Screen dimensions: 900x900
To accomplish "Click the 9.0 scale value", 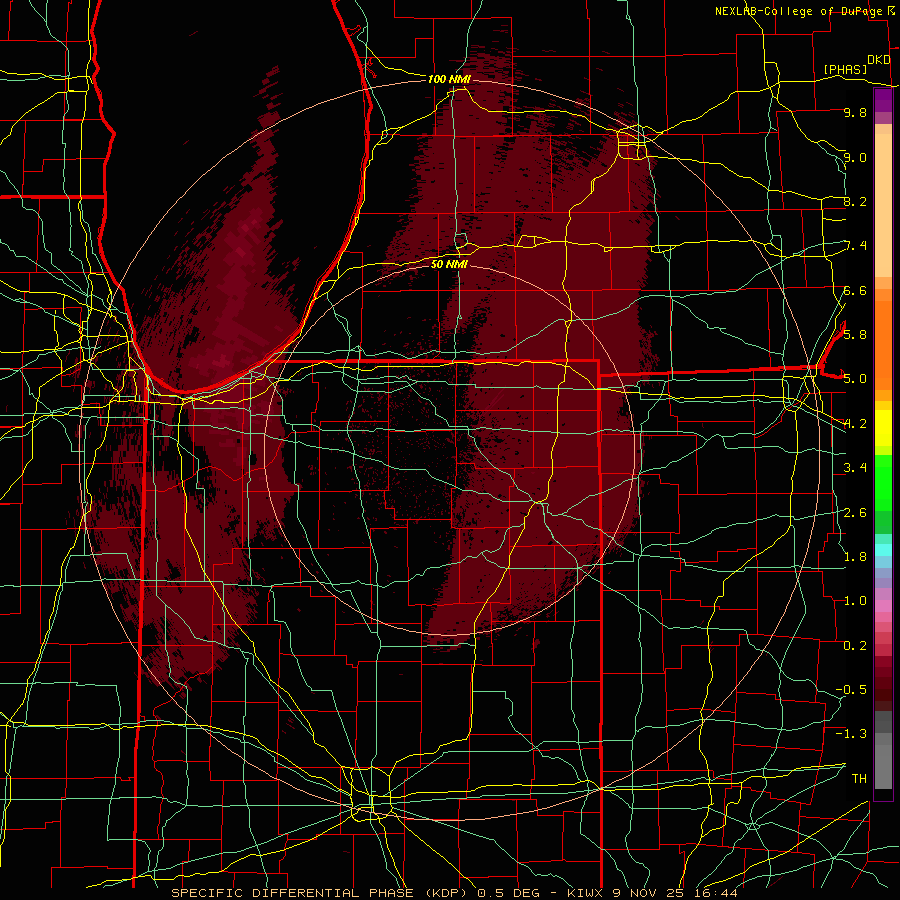I will click(x=855, y=157).
